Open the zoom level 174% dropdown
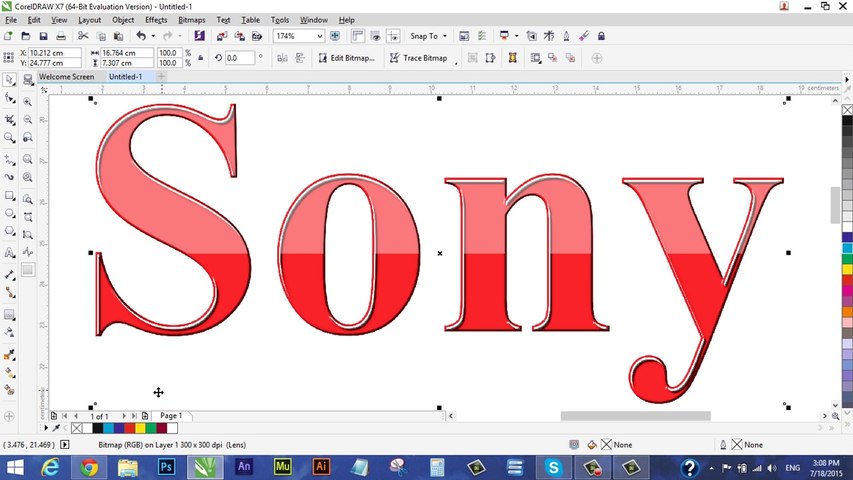Viewport: 853px width, 480px height. coord(320,36)
